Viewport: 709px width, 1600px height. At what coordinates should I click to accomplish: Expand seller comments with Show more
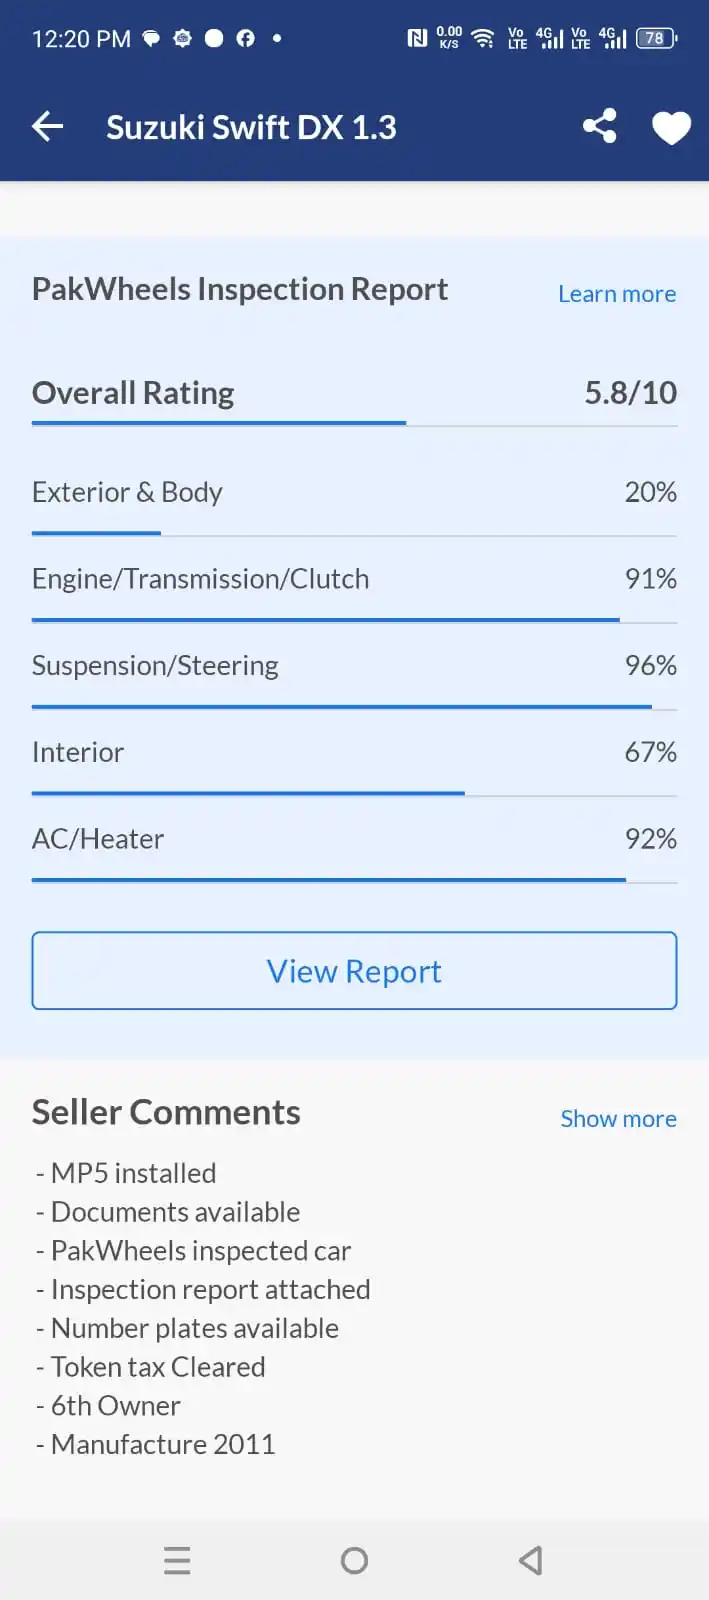point(618,1119)
